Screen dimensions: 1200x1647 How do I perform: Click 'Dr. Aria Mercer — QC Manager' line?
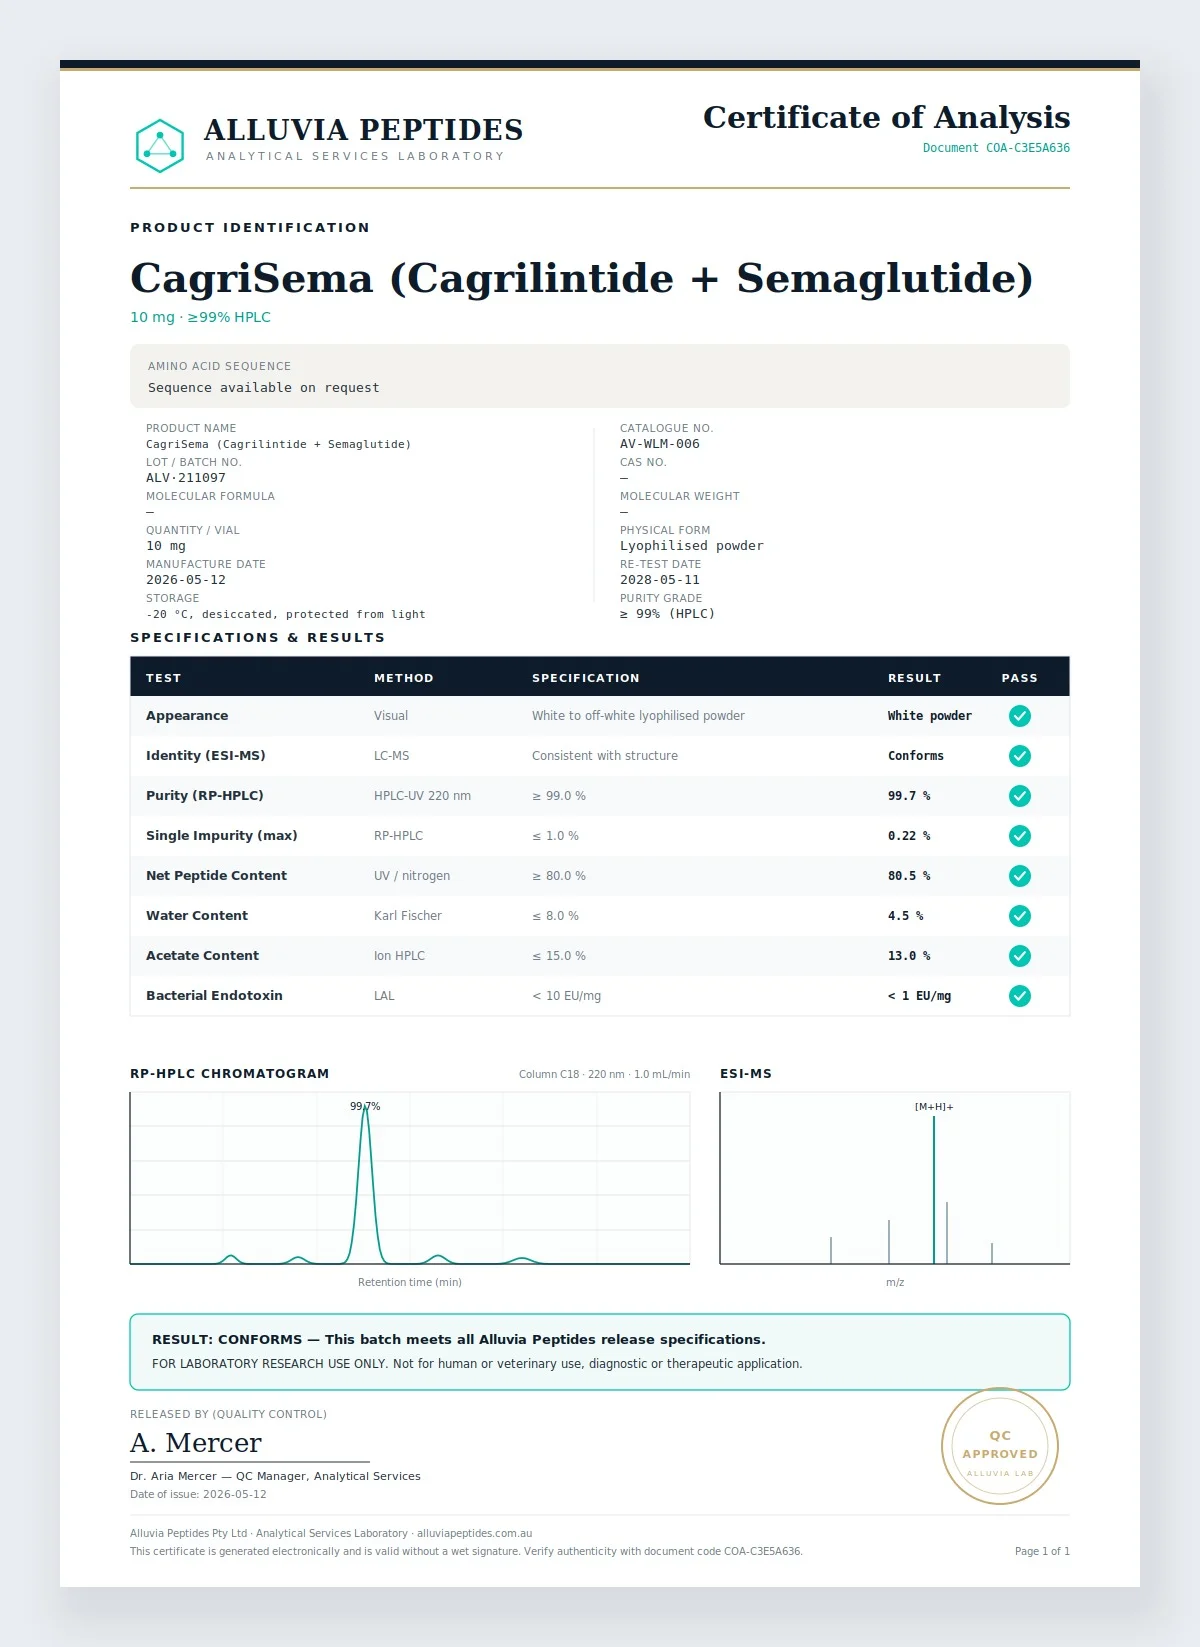(x=275, y=1476)
